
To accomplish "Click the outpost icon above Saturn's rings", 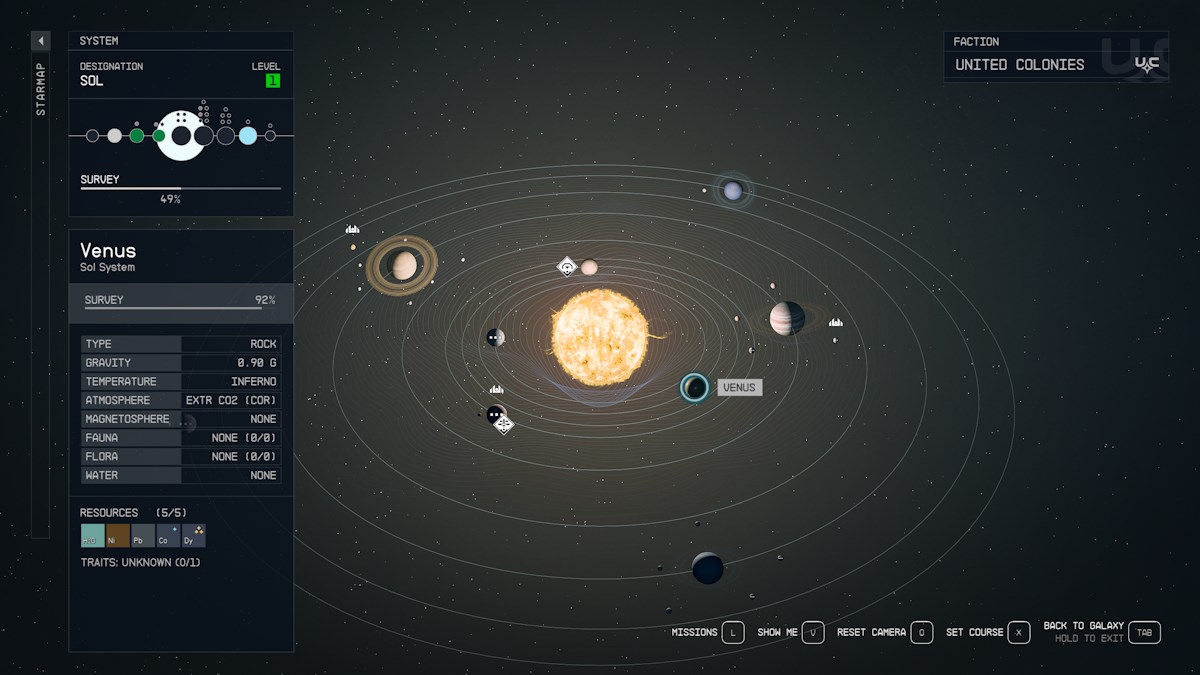I will tap(352, 229).
